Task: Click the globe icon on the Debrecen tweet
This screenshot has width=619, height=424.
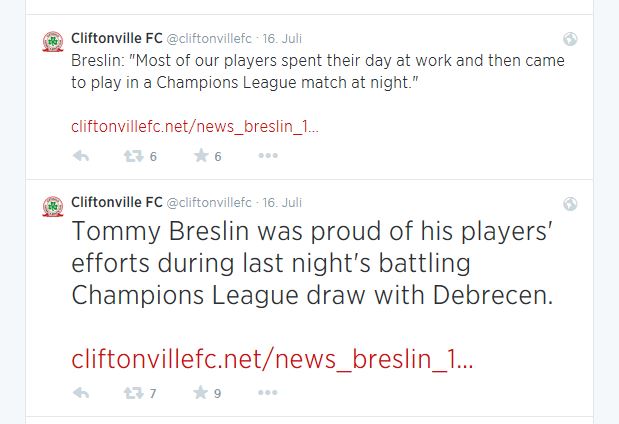Action: [x=570, y=204]
